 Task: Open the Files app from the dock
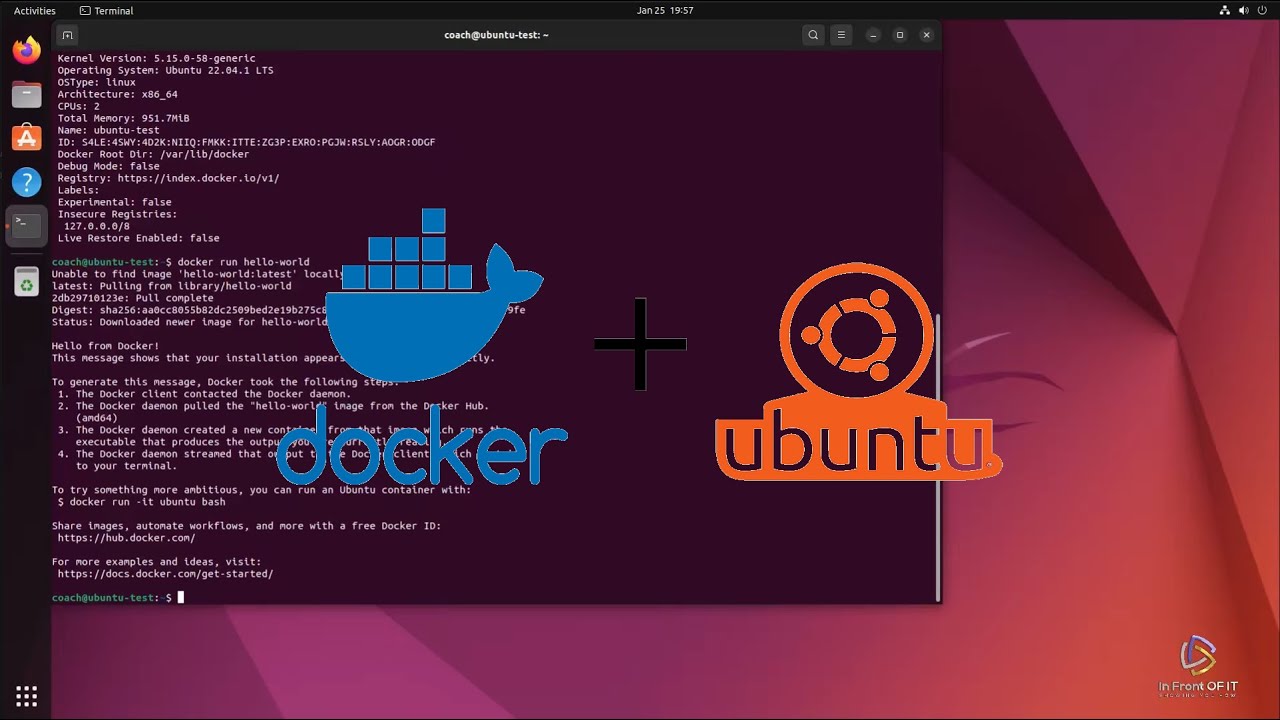coord(26,94)
